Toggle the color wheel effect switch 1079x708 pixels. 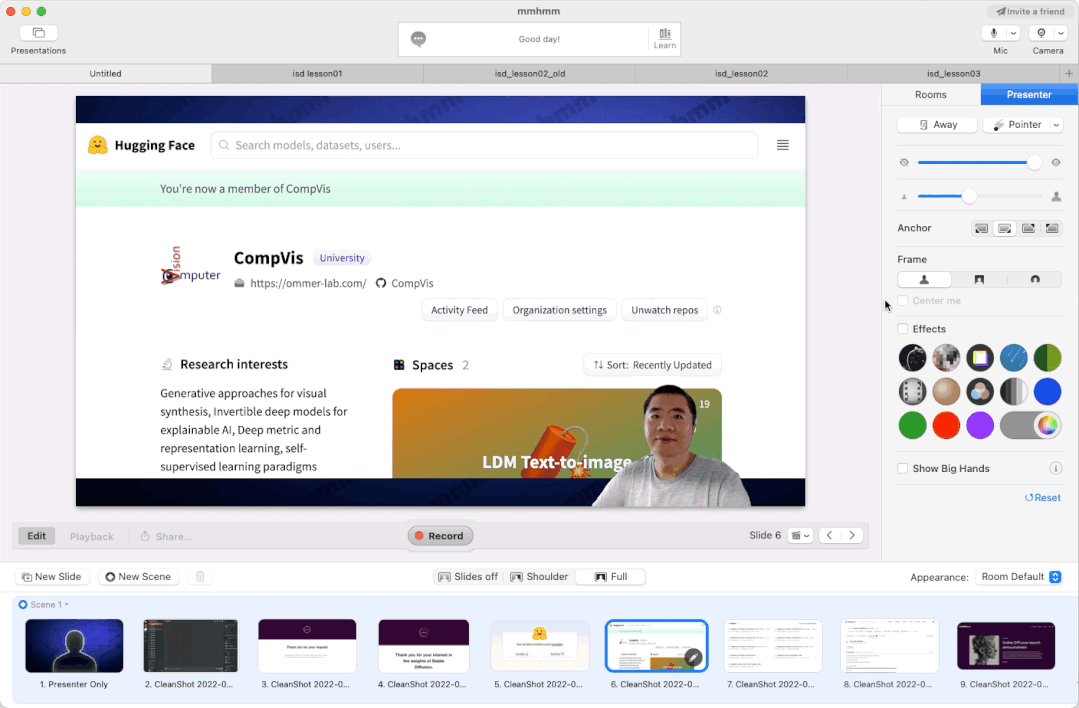(x=1031, y=425)
